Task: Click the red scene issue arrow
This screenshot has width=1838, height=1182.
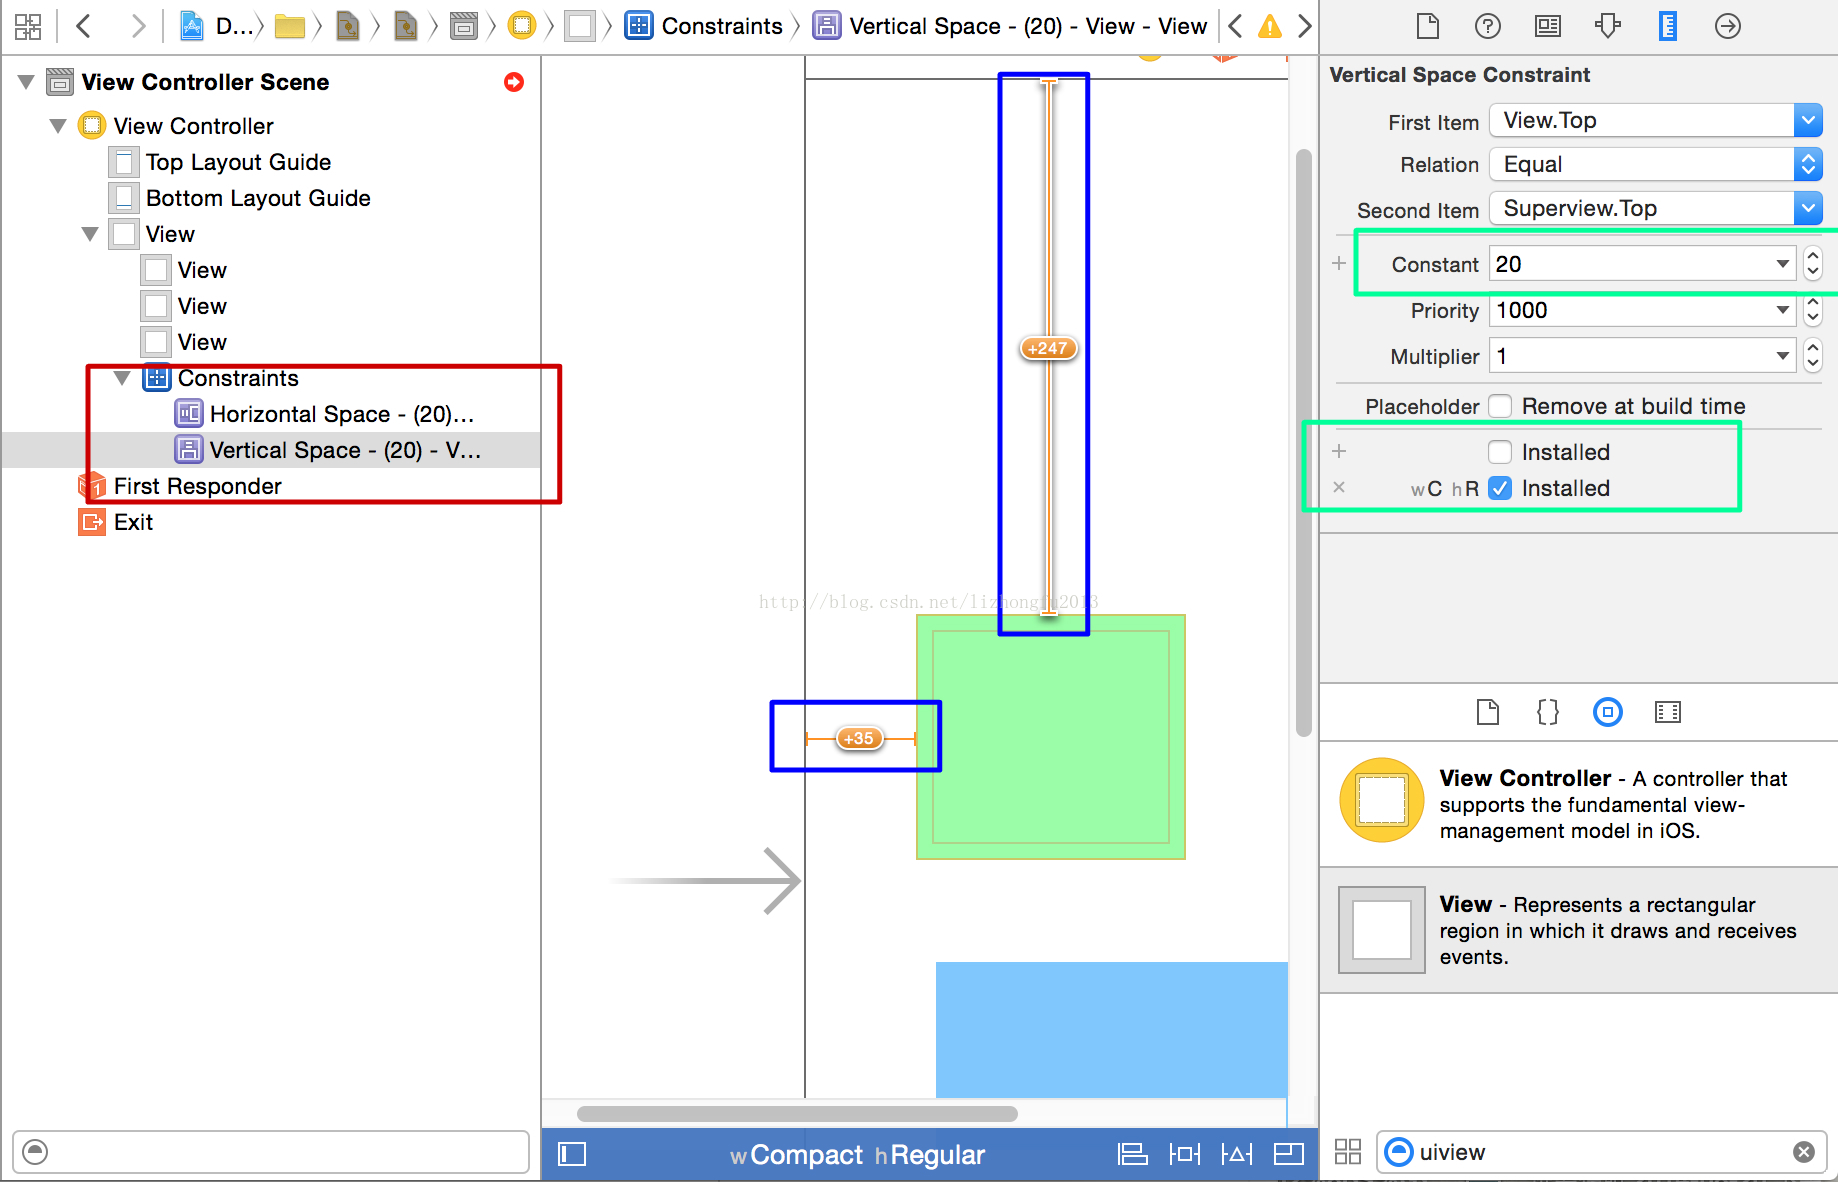Action: coord(514,82)
